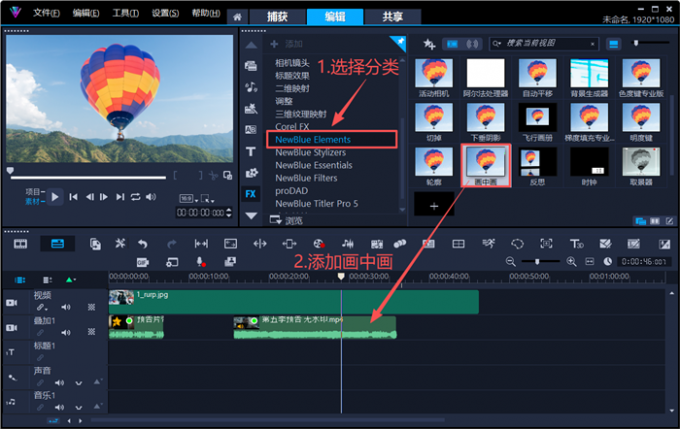
Task: Toggle show video filters button in gallery
Action: 452,44
